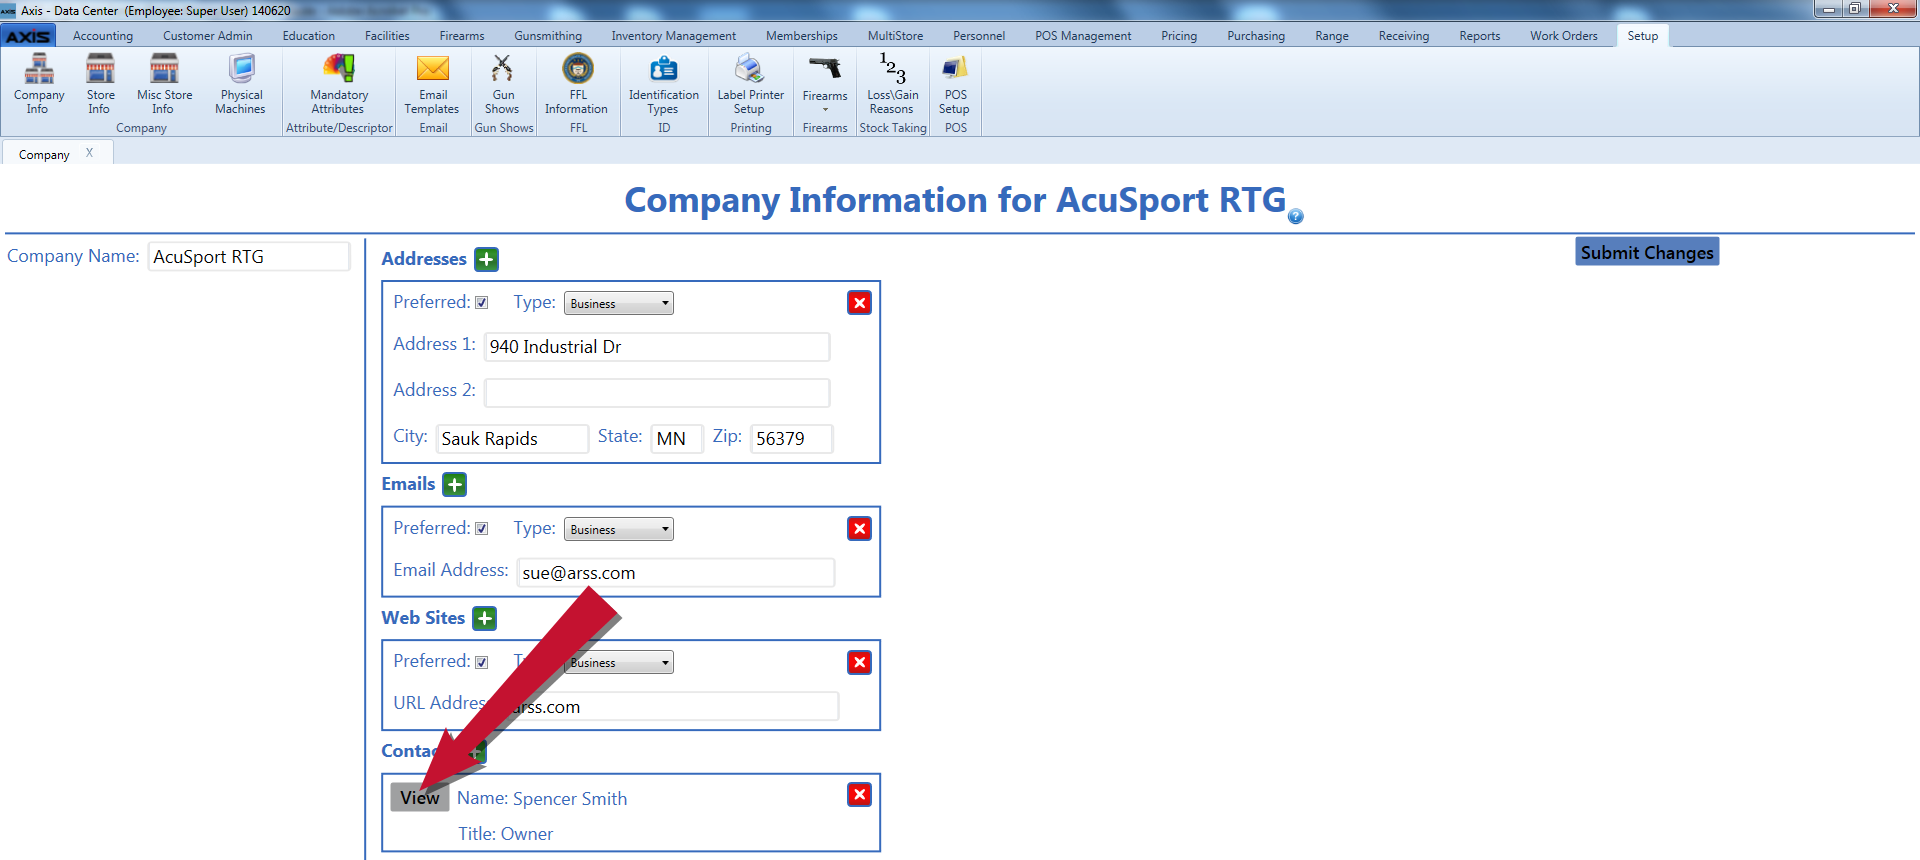Open the Firearms ribbon tab
Viewport: 1920px width, 860px height.
pos(462,36)
